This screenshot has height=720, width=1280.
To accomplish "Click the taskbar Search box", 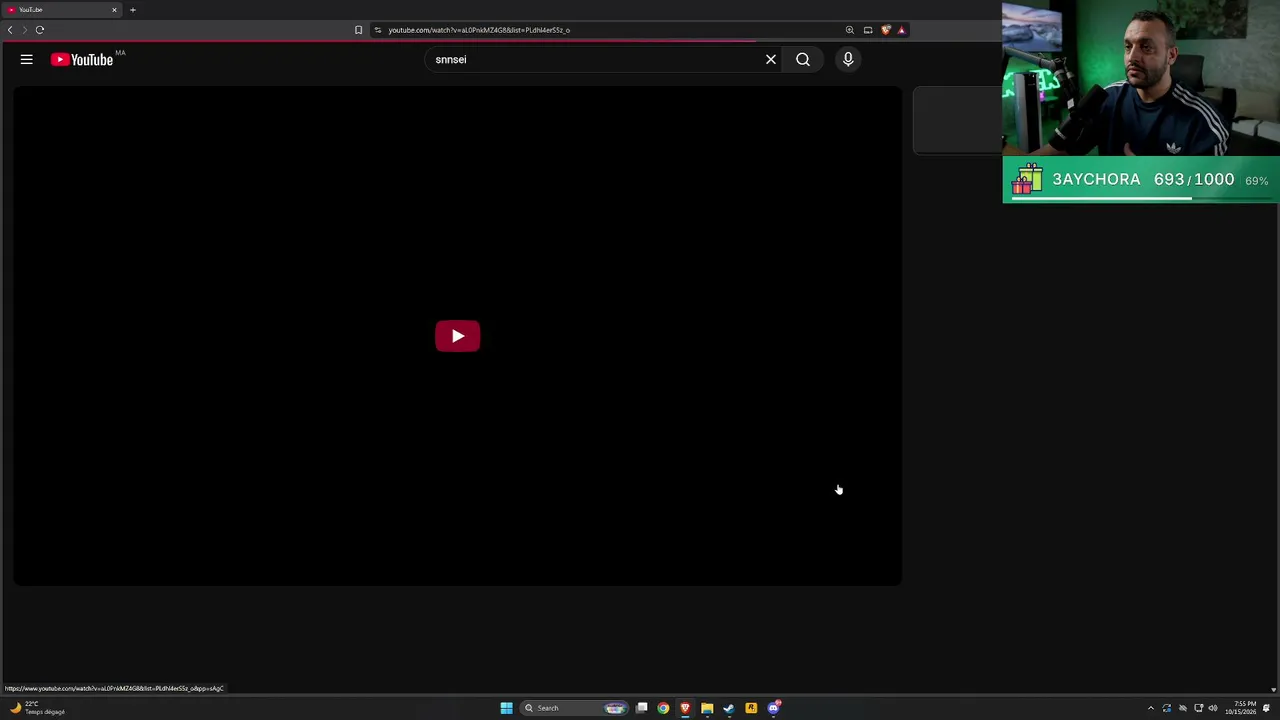I will pos(575,708).
